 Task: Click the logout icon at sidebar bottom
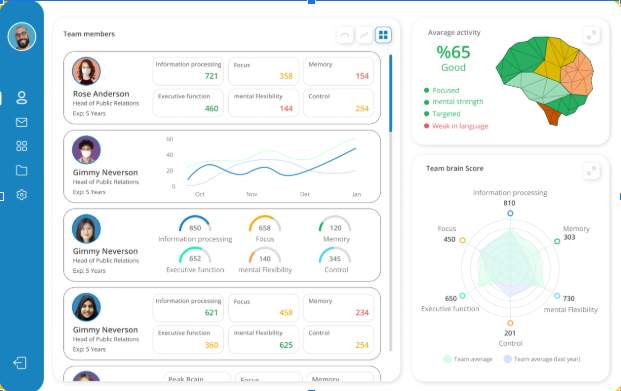[x=20, y=363]
